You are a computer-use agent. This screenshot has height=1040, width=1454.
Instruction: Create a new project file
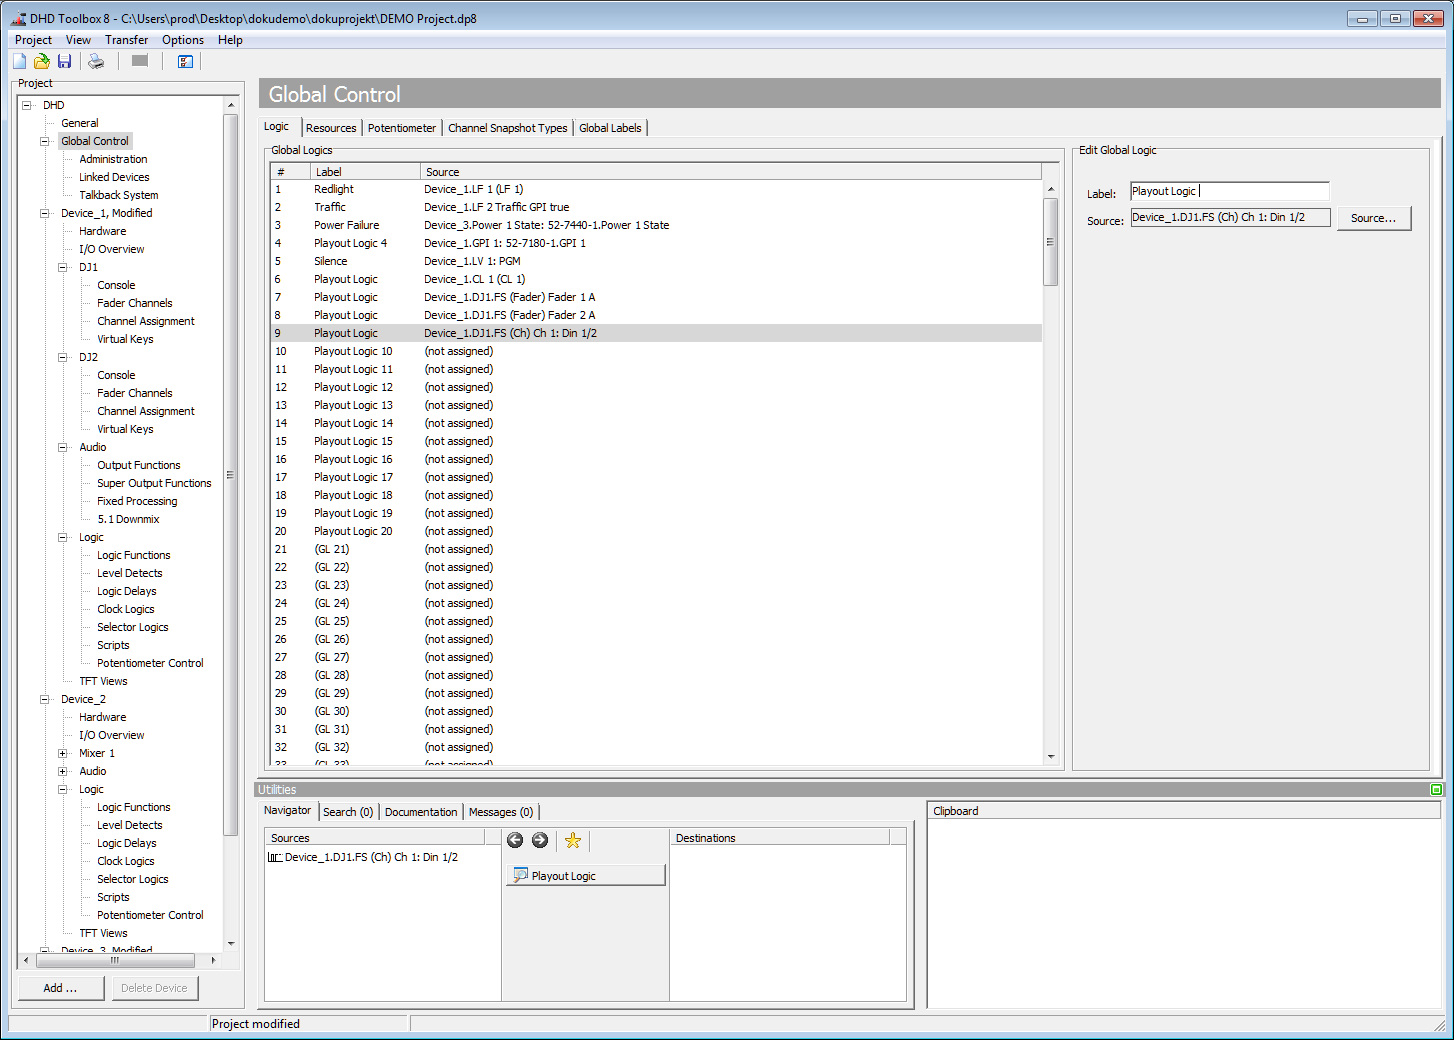tap(18, 61)
